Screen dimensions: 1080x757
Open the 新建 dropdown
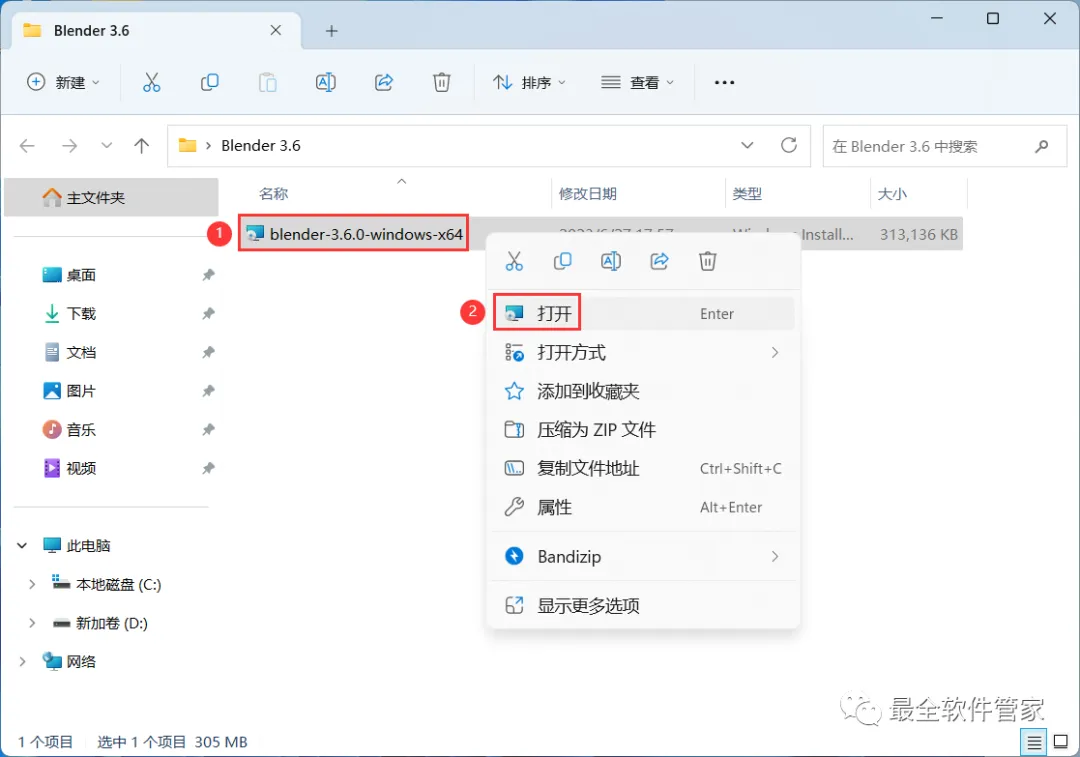click(63, 83)
